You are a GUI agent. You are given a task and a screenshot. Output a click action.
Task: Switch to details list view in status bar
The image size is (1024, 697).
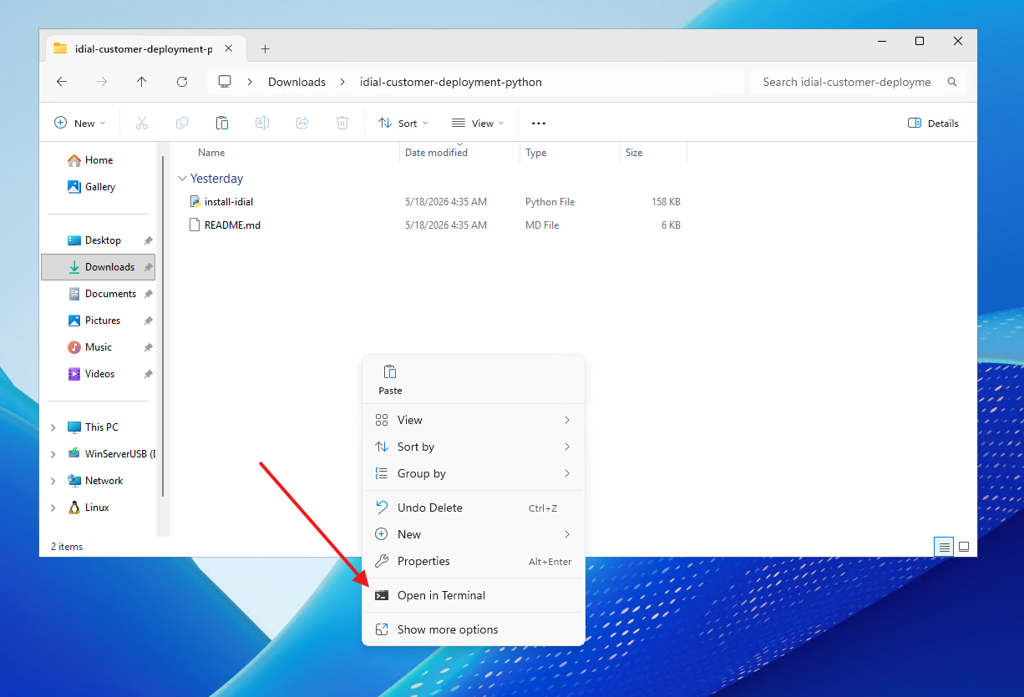[x=944, y=547]
